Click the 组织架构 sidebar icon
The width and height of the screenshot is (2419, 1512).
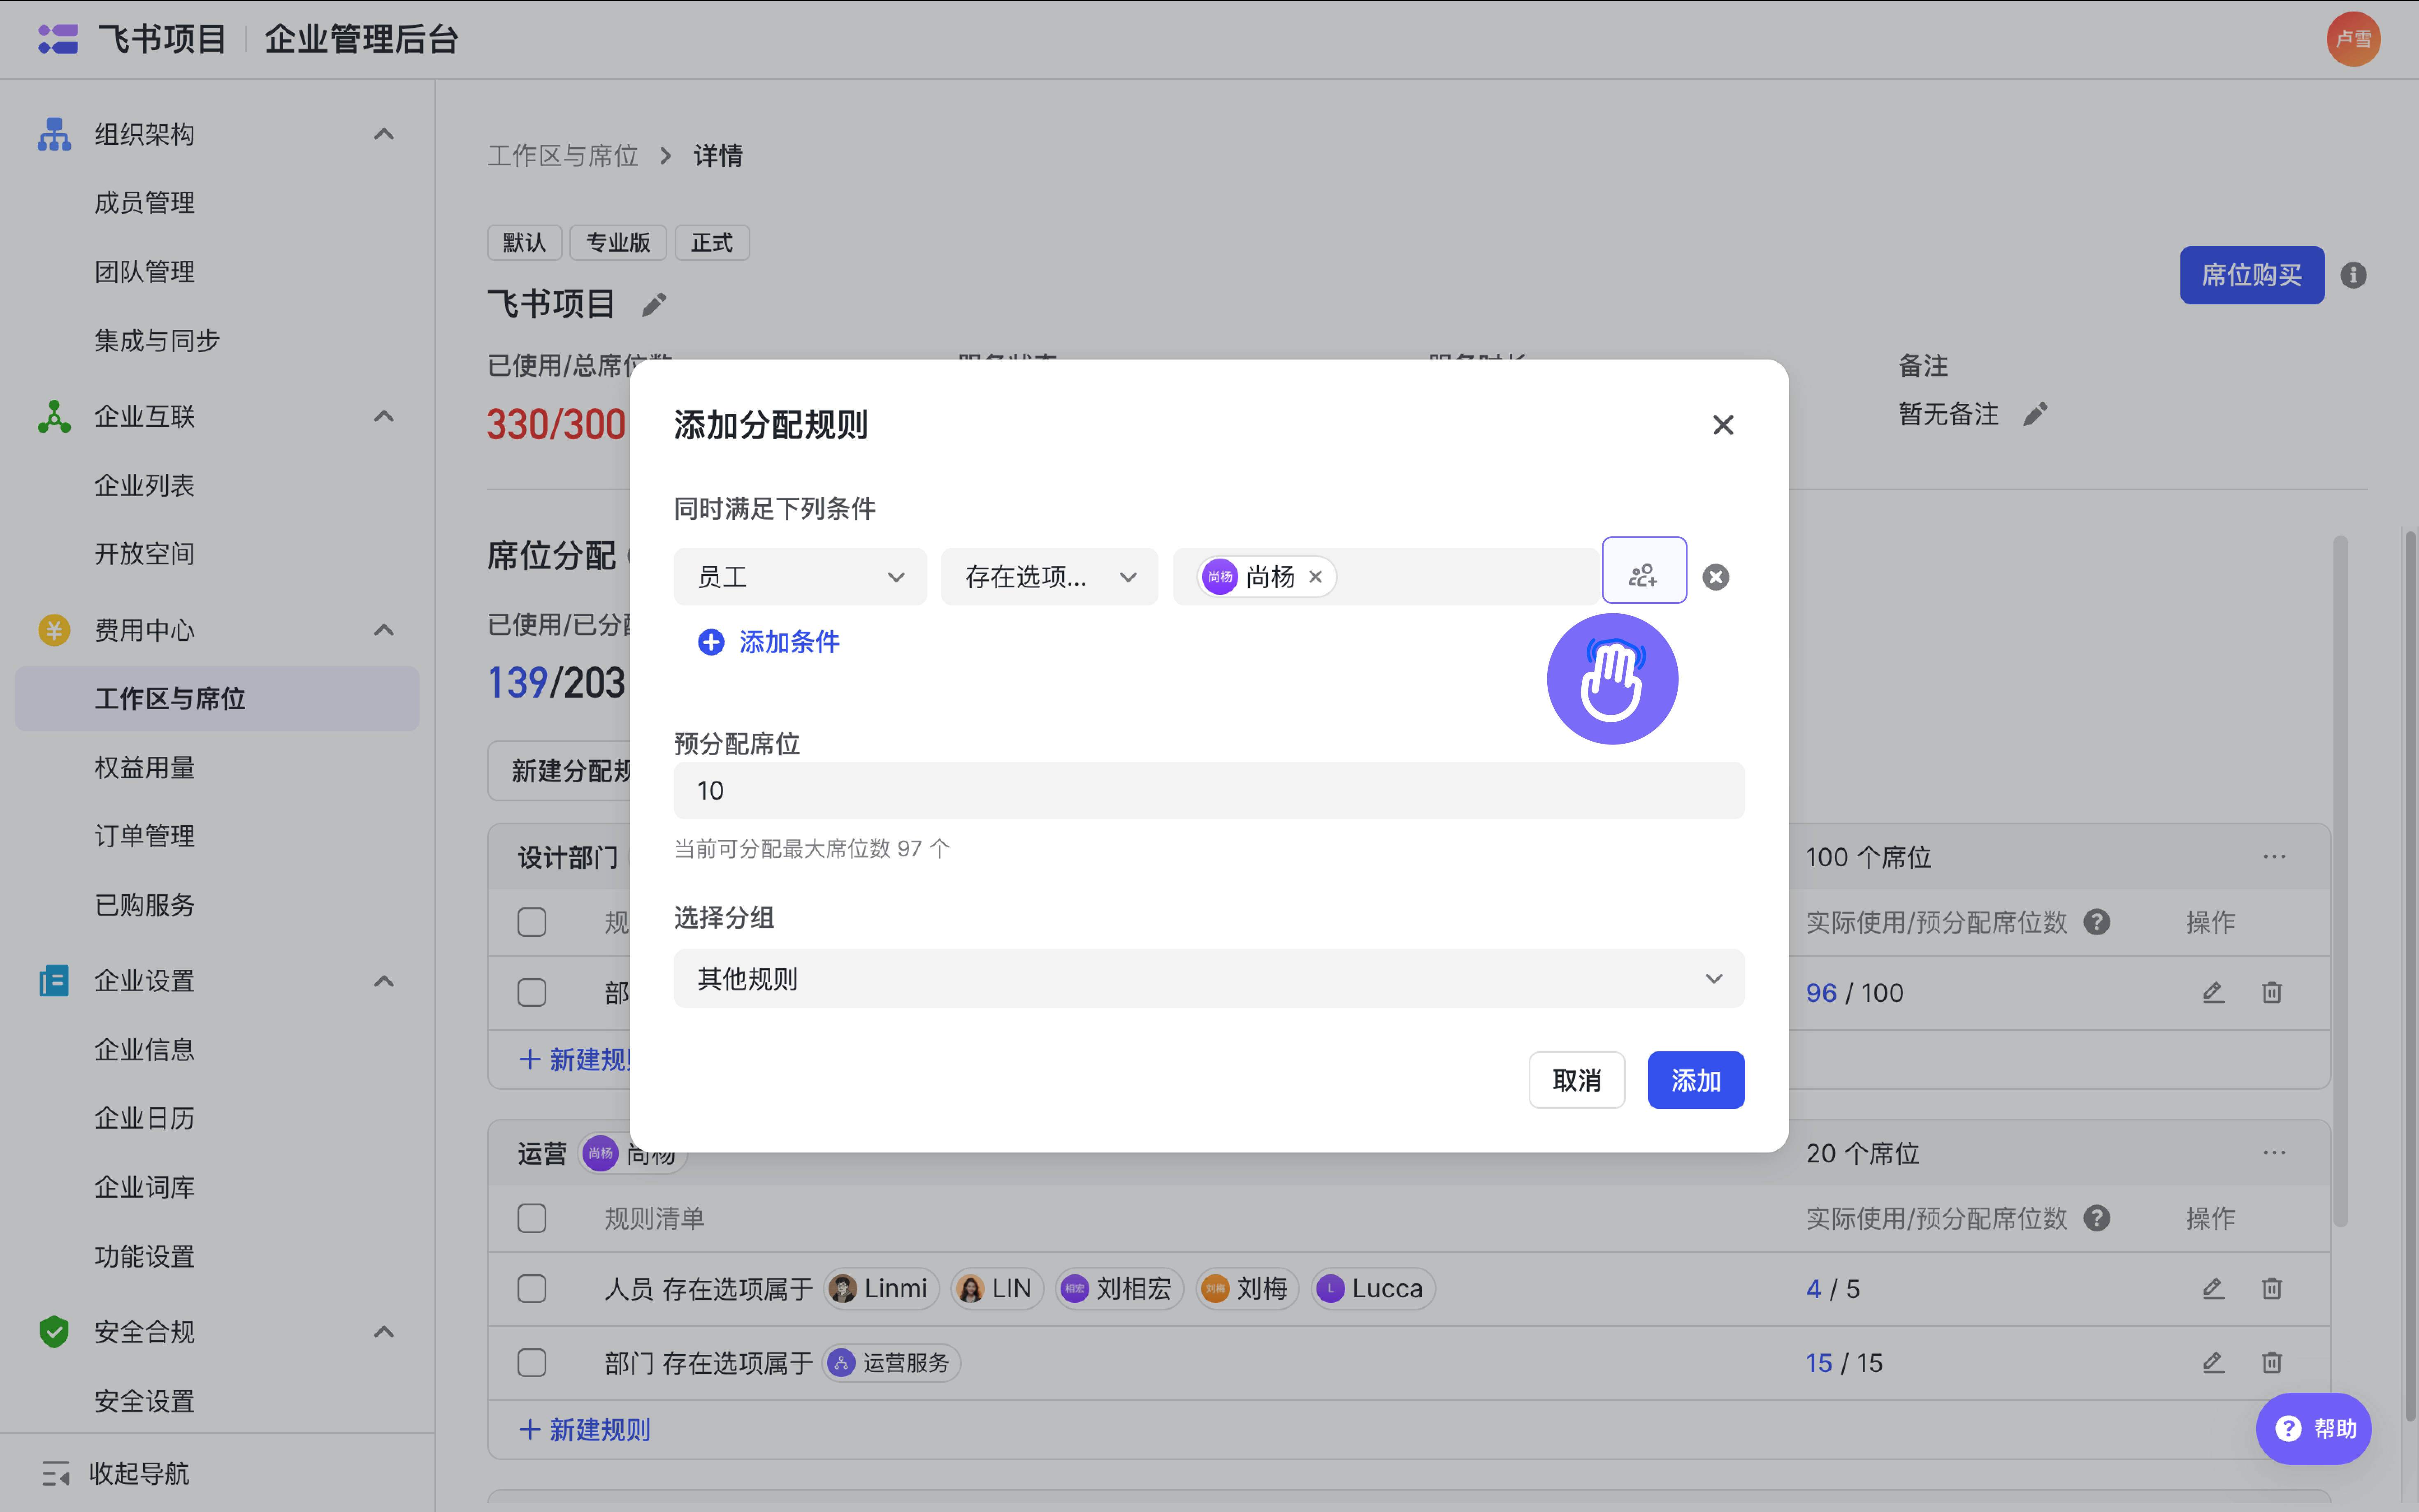tap(54, 134)
